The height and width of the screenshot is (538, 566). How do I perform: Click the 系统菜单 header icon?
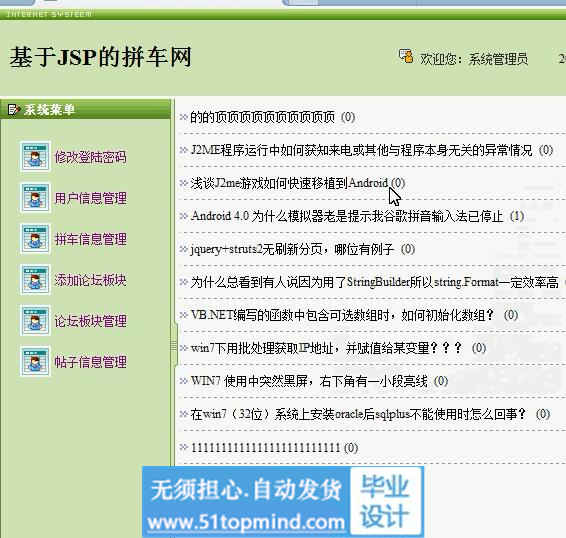13,109
